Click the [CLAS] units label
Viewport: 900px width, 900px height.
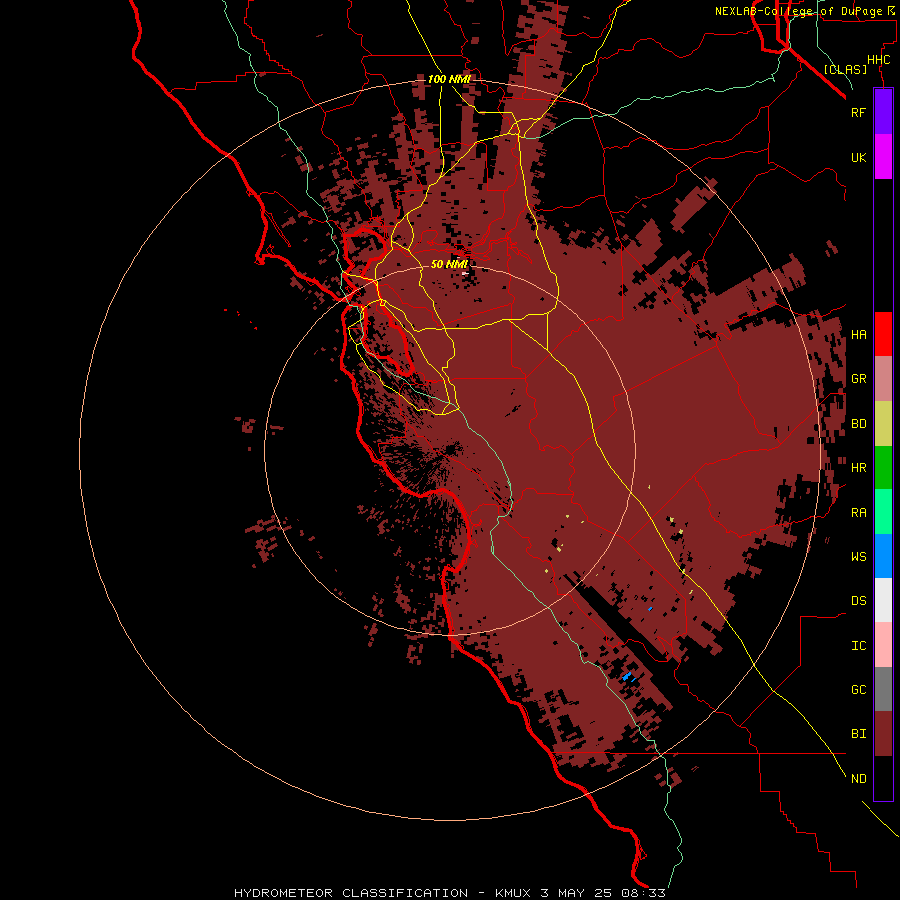tap(845, 69)
